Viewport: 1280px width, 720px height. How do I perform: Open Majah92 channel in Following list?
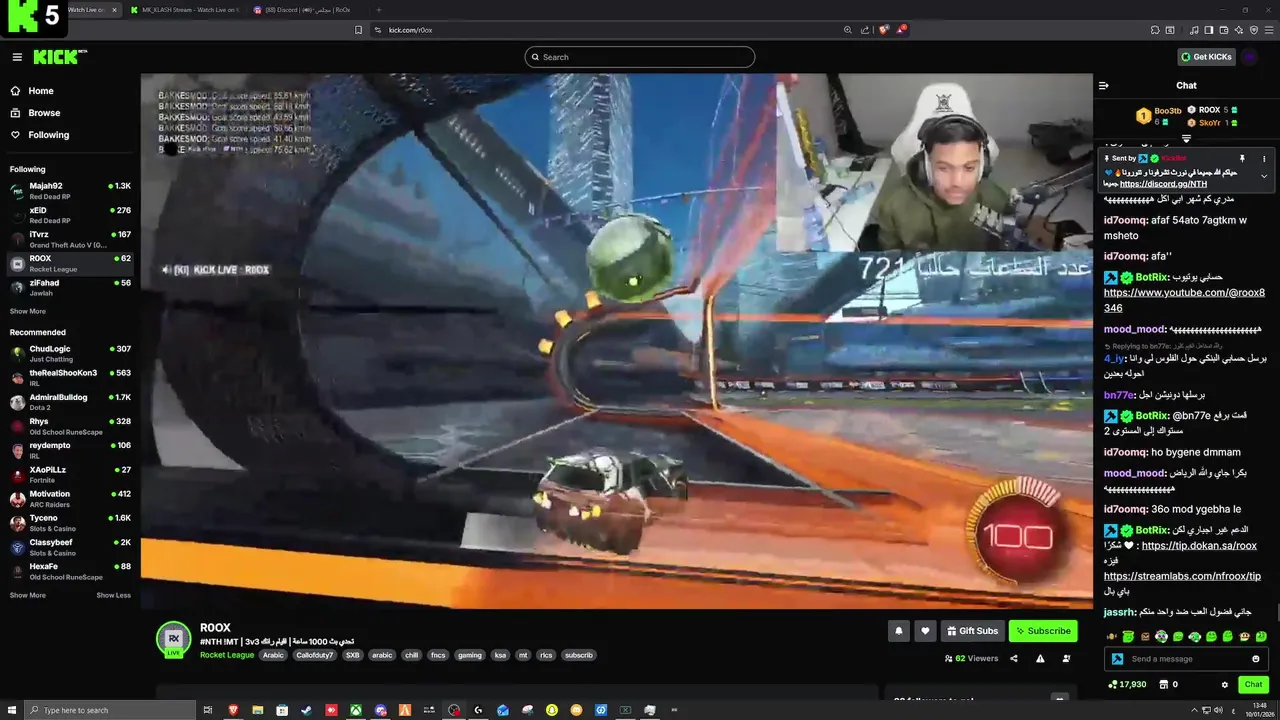[70, 190]
